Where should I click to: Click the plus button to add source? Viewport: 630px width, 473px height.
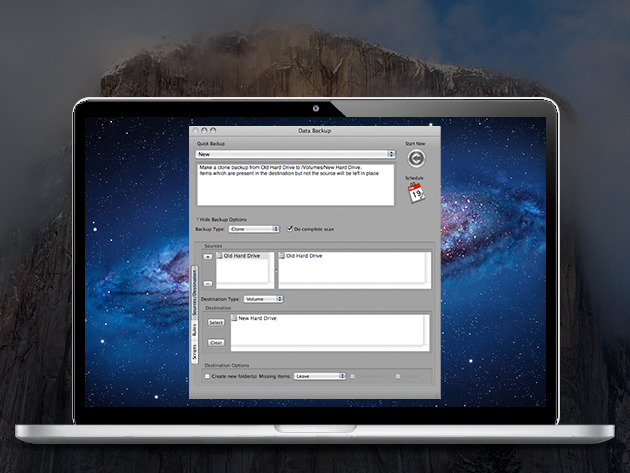coord(208,257)
